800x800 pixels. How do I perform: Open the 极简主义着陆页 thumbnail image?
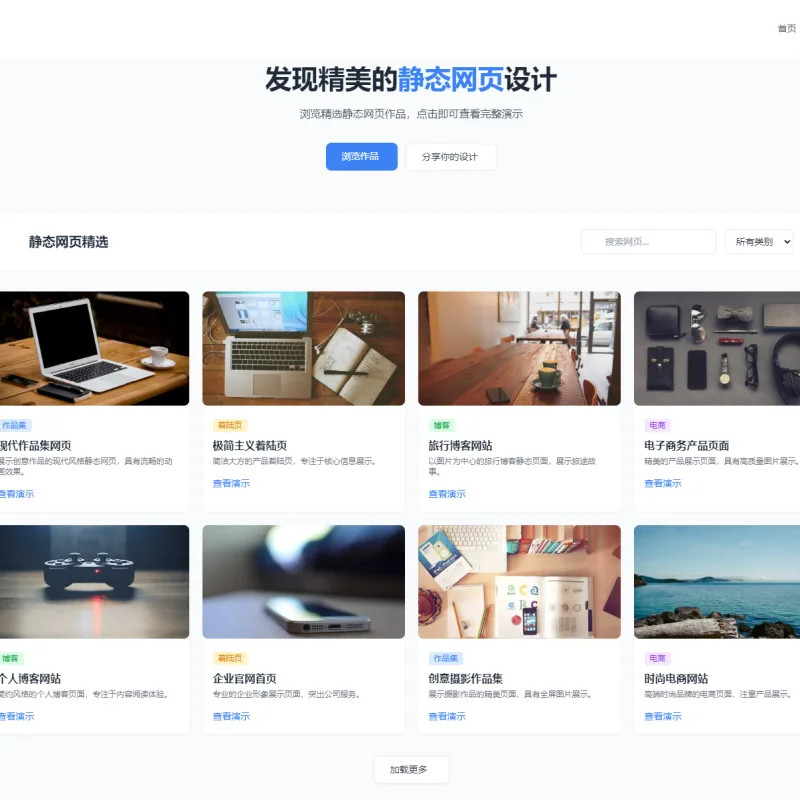(x=304, y=348)
